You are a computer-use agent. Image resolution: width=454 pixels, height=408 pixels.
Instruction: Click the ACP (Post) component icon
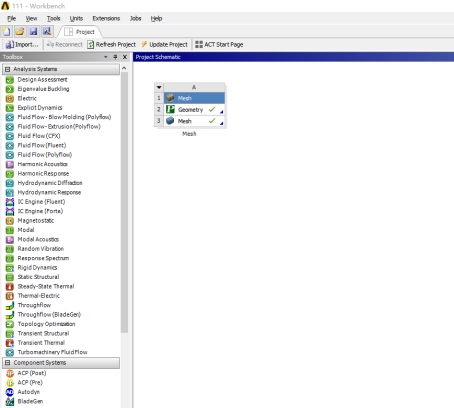(10, 373)
